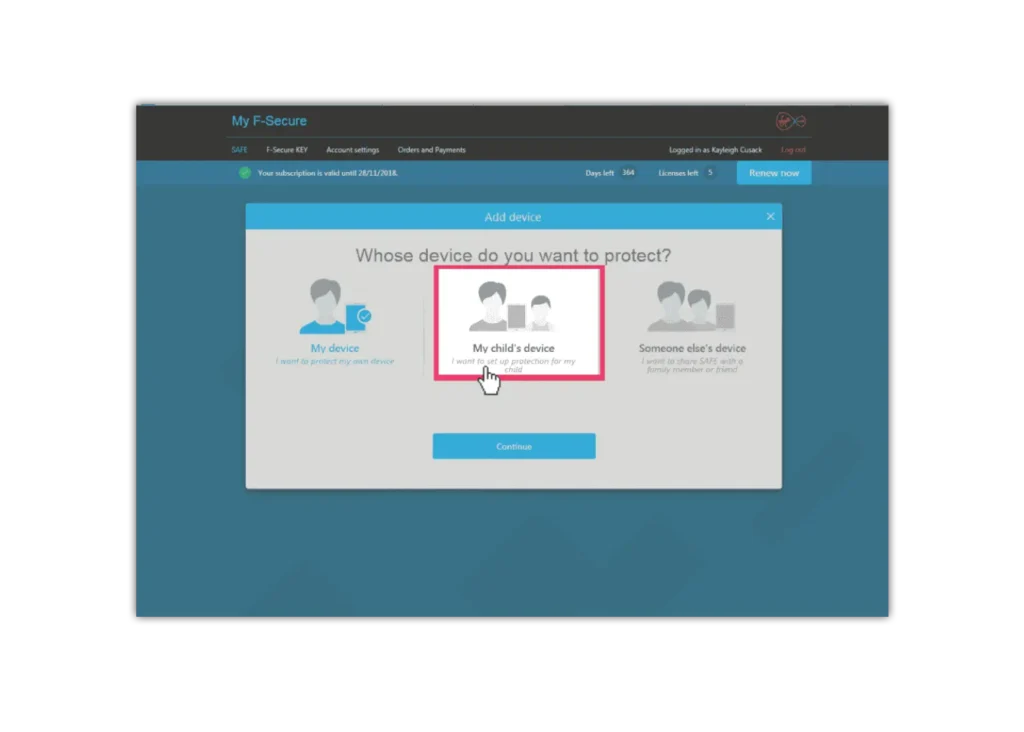Close the Add device dialog
The height and width of the screenshot is (732, 1024).
(x=771, y=216)
